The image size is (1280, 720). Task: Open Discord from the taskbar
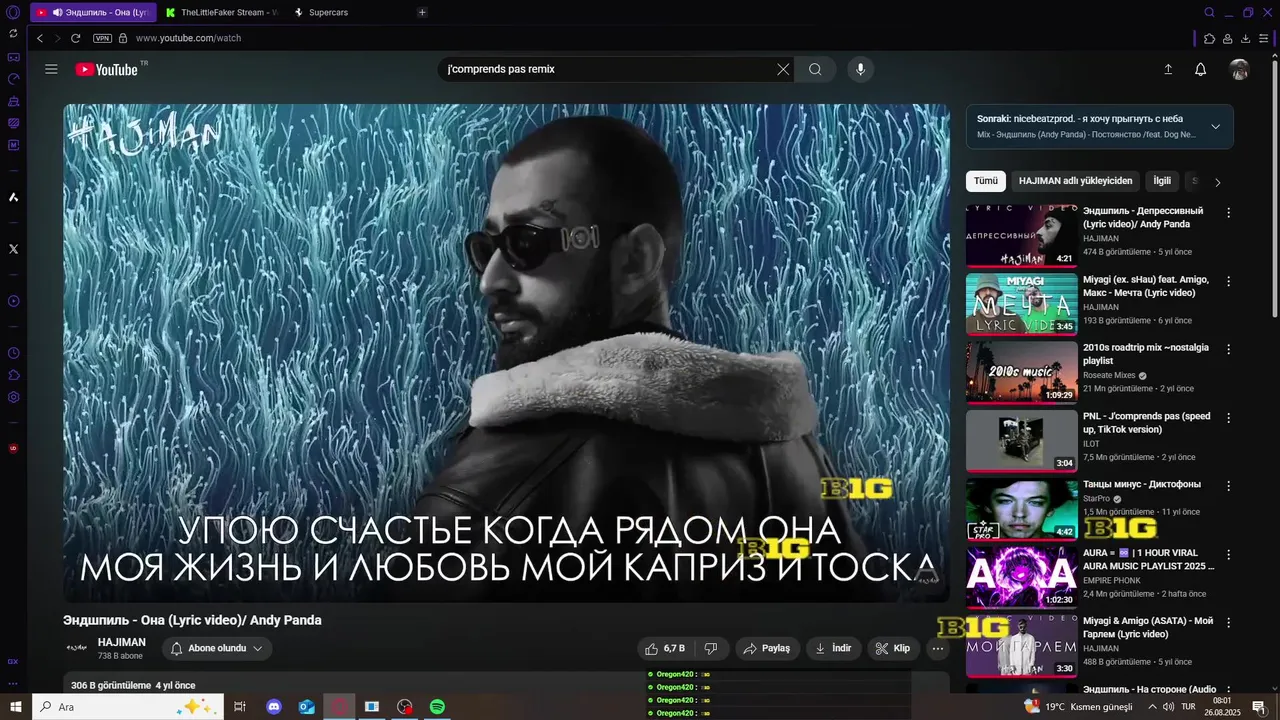tap(274, 706)
